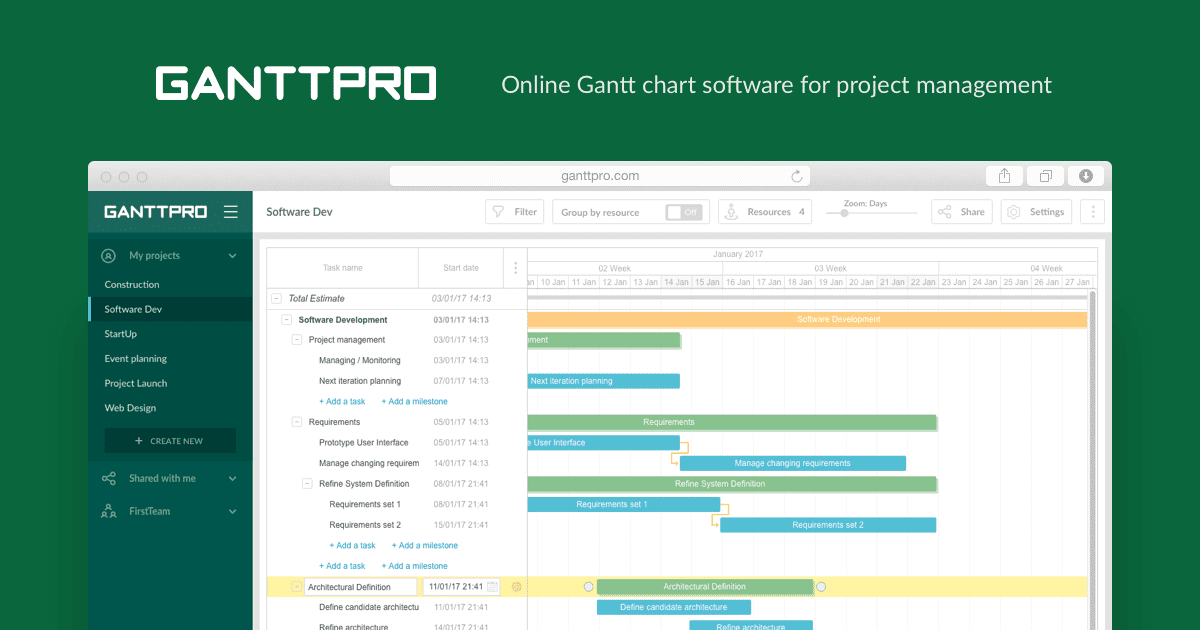Adjust the Zoom Days slider handle
1200x630 pixels.
[844, 213]
